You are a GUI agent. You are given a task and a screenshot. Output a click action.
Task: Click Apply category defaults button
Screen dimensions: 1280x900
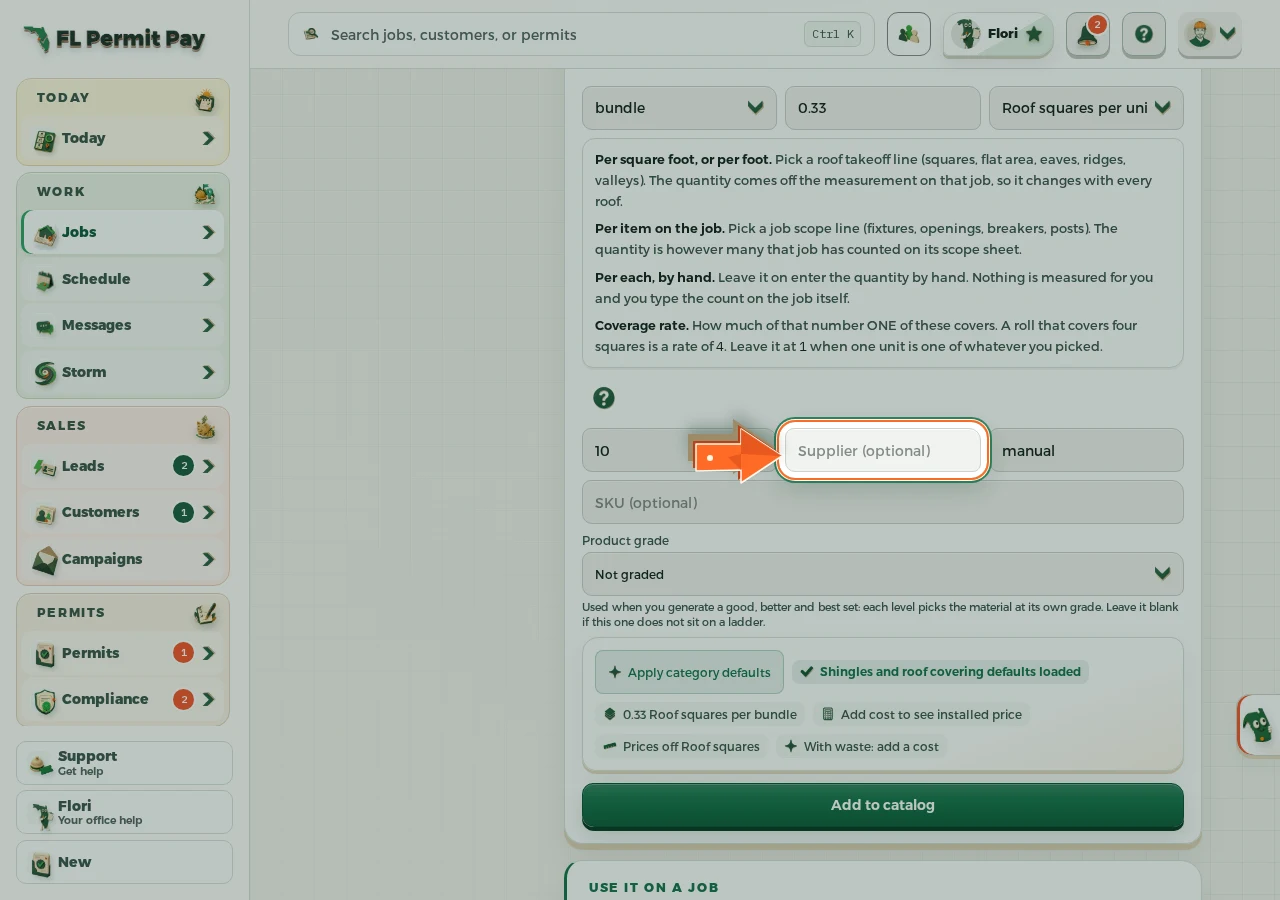tap(689, 672)
